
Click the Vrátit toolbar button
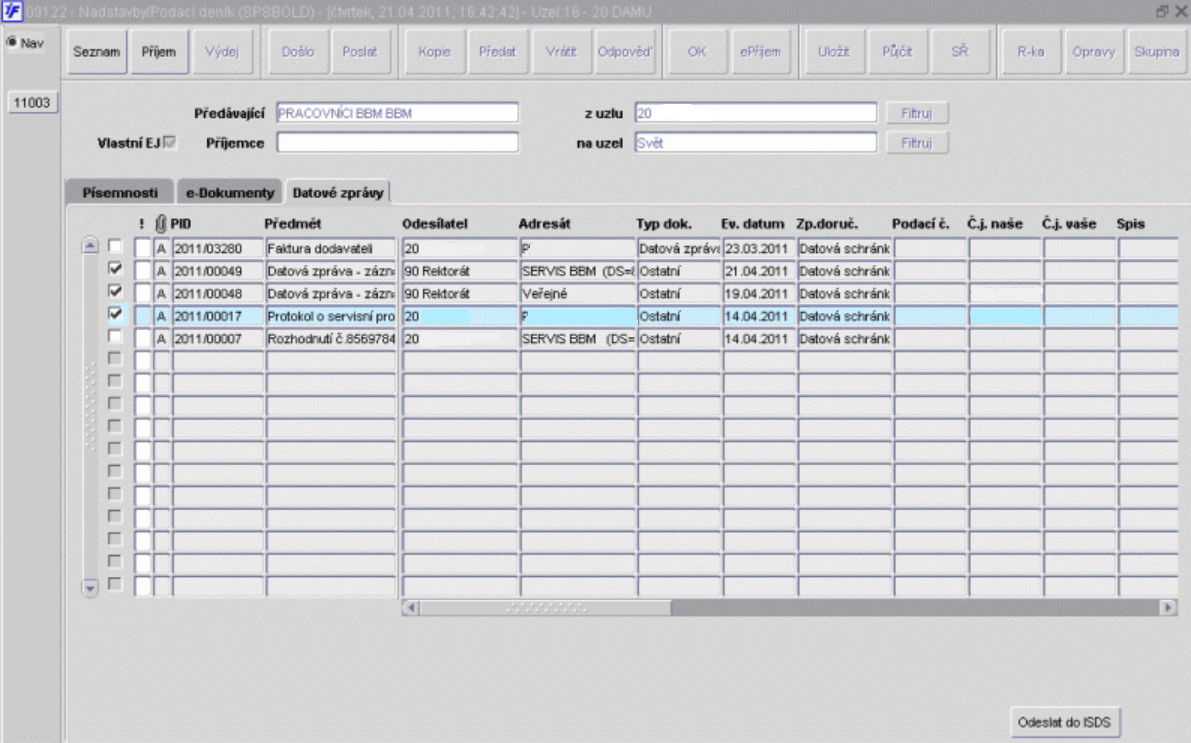click(x=561, y=52)
